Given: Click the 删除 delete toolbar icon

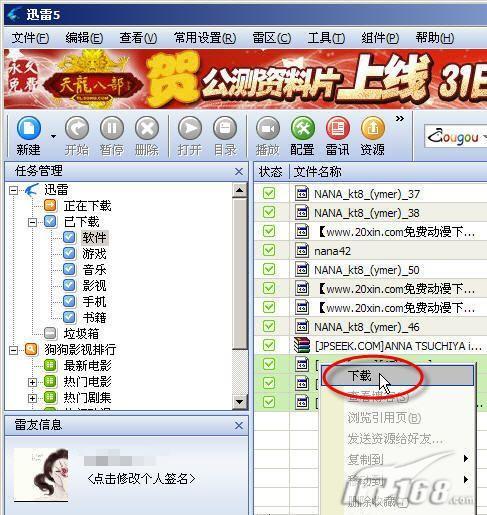Looking at the screenshot, I should point(147,128).
